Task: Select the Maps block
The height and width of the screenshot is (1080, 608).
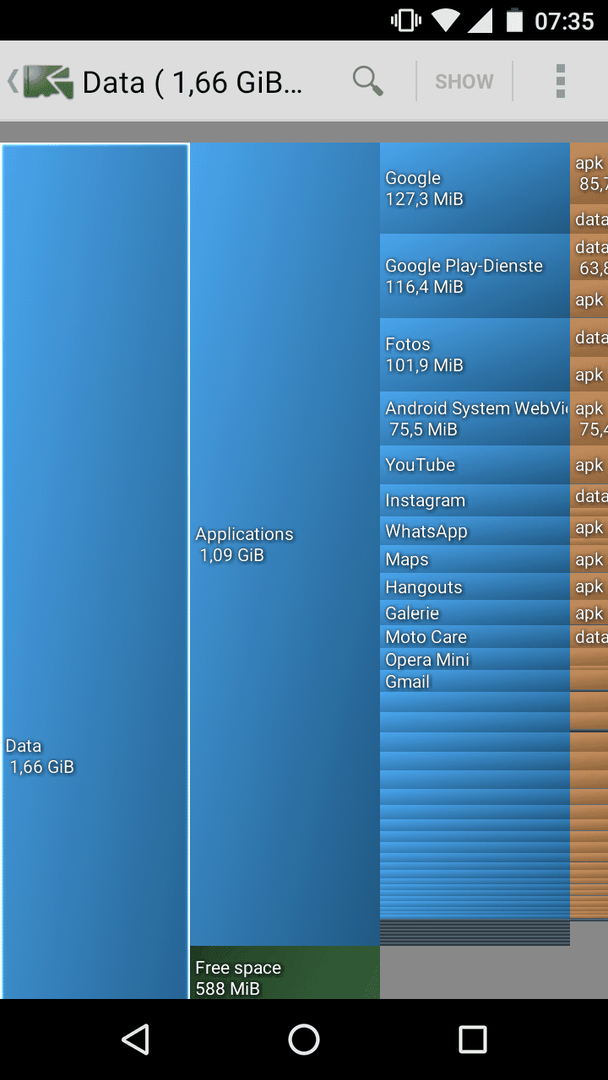Action: point(474,559)
